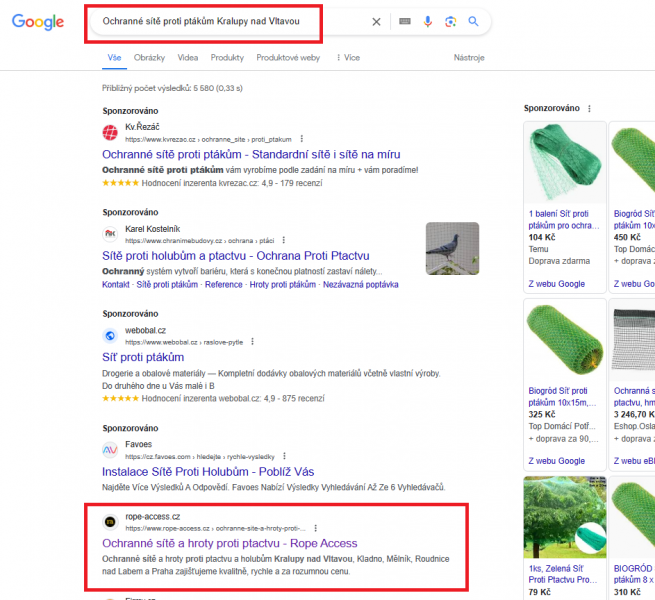Switch to the Obrázky tab
This screenshot has width=655, height=600.
pos(149,58)
